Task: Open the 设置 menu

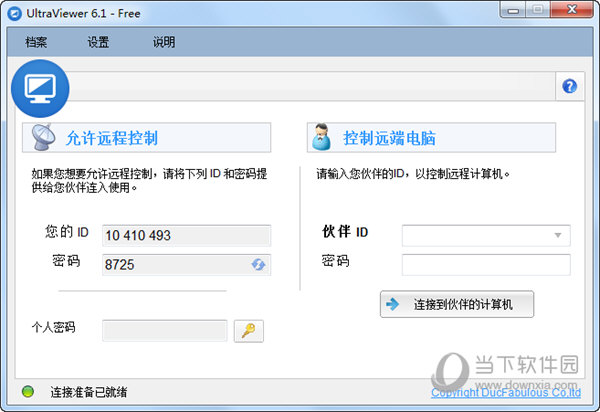Action: [x=98, y=42]
